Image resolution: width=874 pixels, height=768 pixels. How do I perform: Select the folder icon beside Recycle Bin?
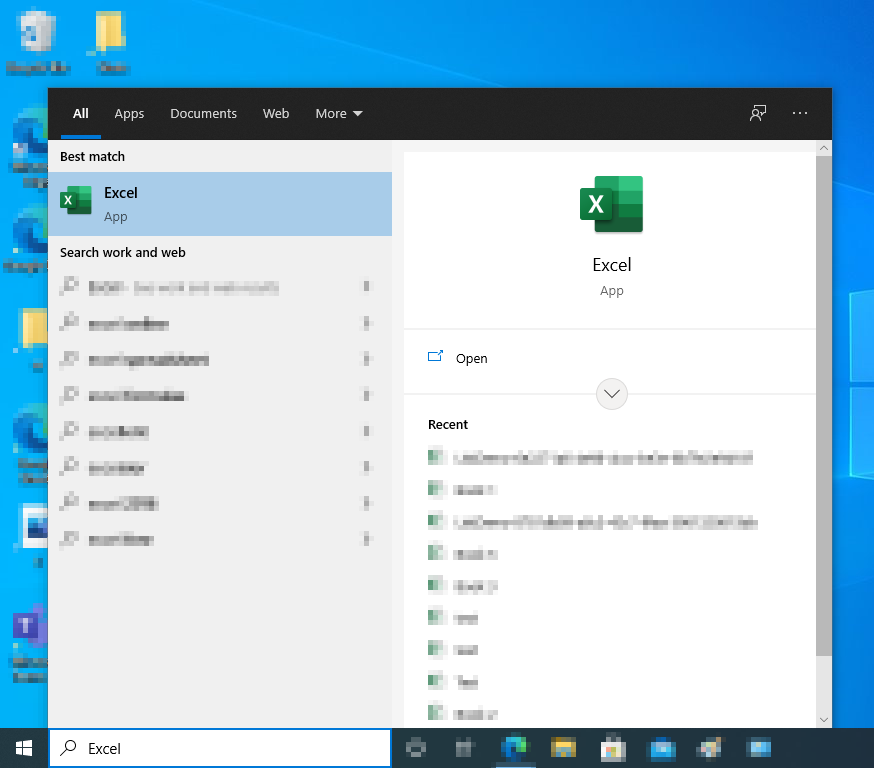110,42
